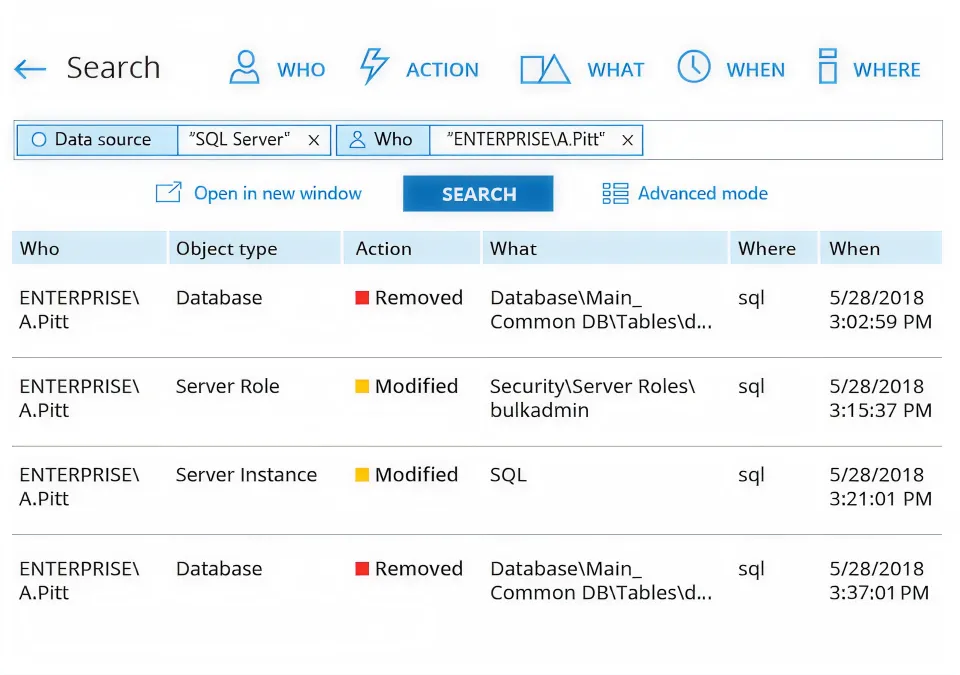Click the Open in new window icon

pos(168,193)
